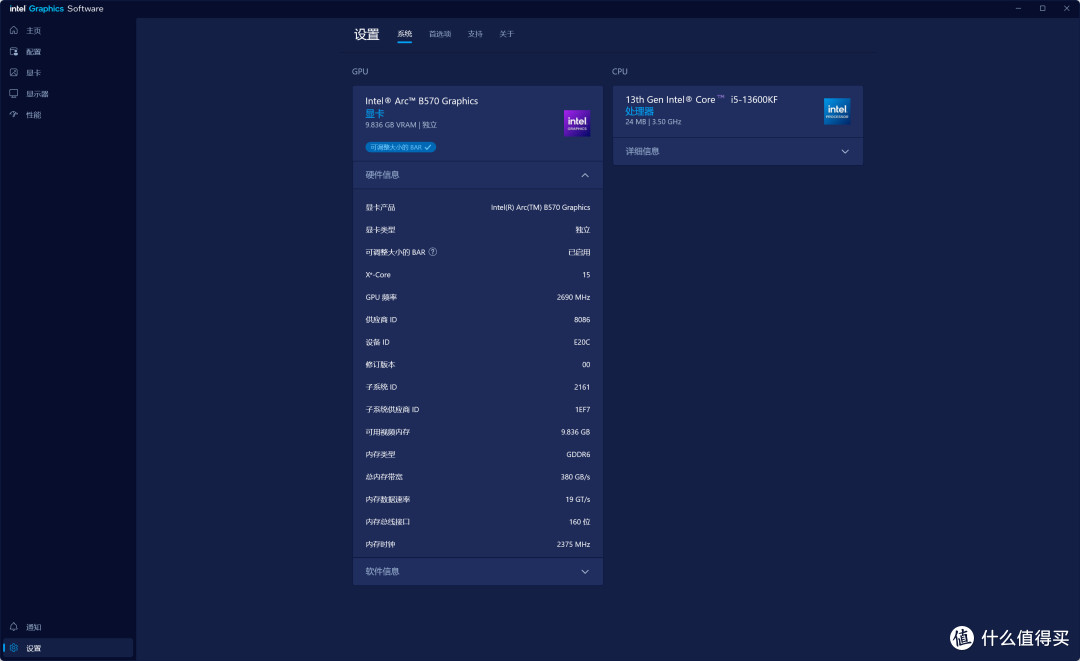This screenshot has width=1080, height=661.
Task: Click the 9.836 GB VRAM | 独立 subtitle
Action: point(401,125)
